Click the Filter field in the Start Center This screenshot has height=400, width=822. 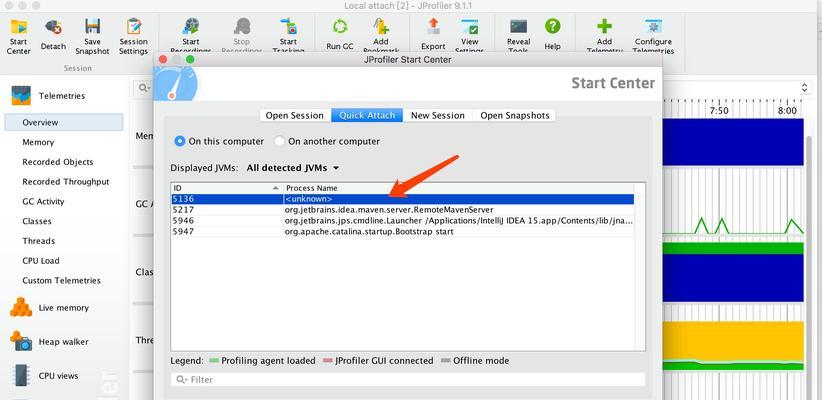pos(408,380)
